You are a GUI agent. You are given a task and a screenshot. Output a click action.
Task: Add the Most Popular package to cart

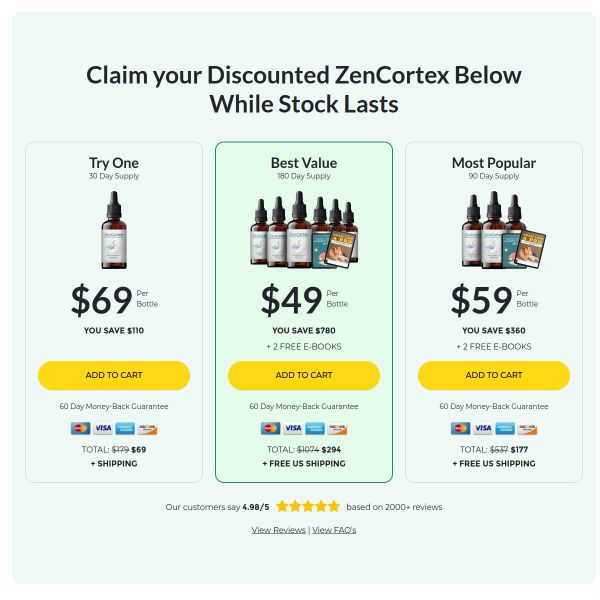494,375
